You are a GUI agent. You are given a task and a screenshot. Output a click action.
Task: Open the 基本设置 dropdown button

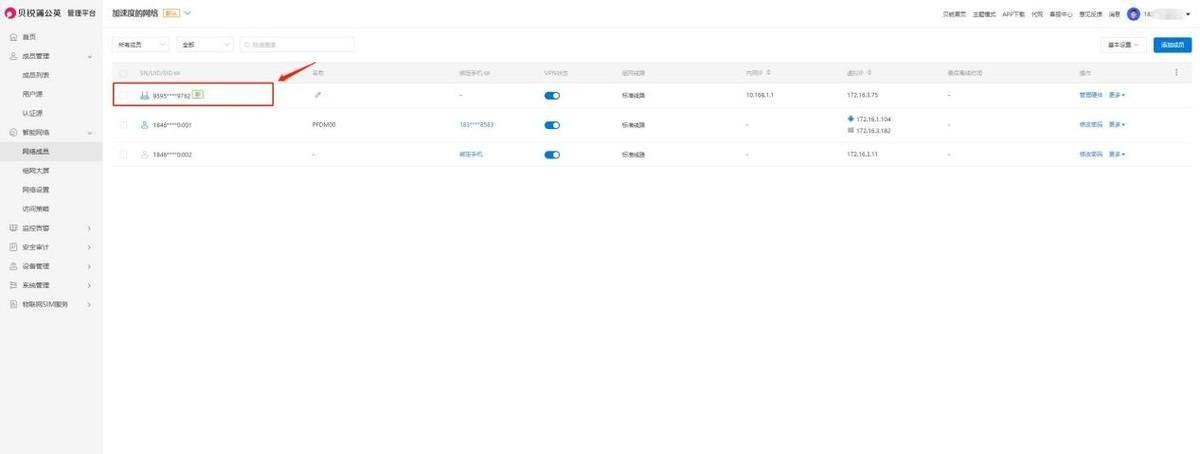1124,45
